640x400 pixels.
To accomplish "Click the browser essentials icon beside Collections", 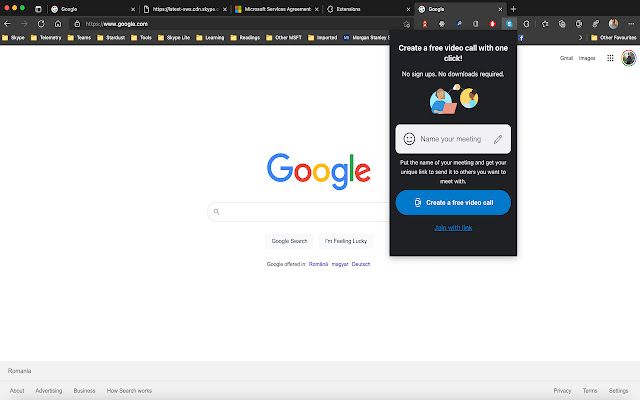I will (x=579, y=24).
